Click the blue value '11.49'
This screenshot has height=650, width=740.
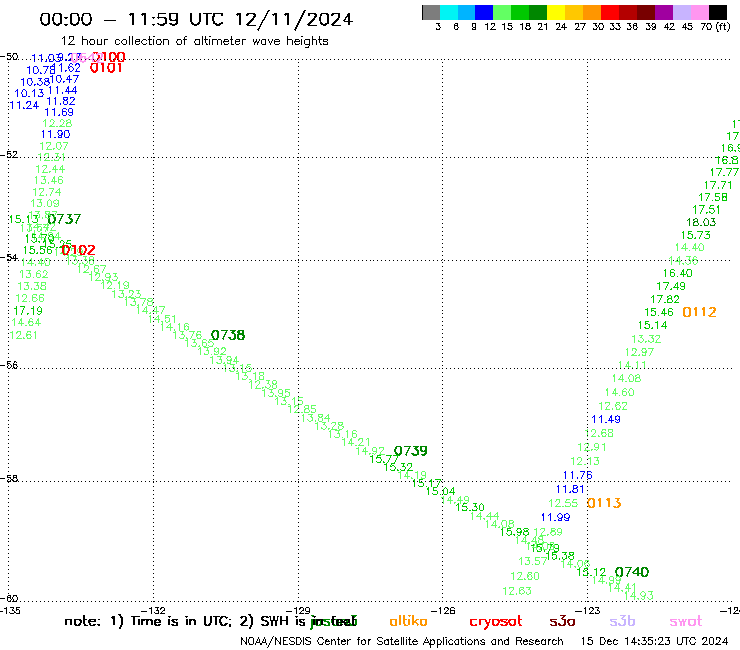[x=605, y=419]
